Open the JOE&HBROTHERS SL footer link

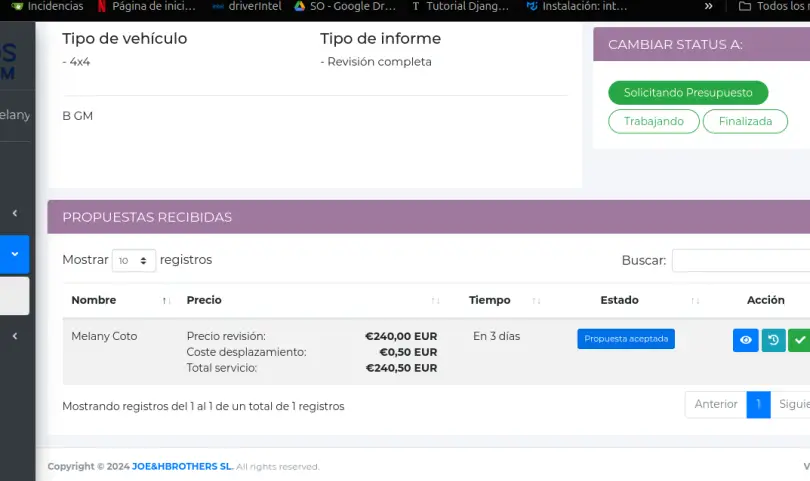(182, 467)
